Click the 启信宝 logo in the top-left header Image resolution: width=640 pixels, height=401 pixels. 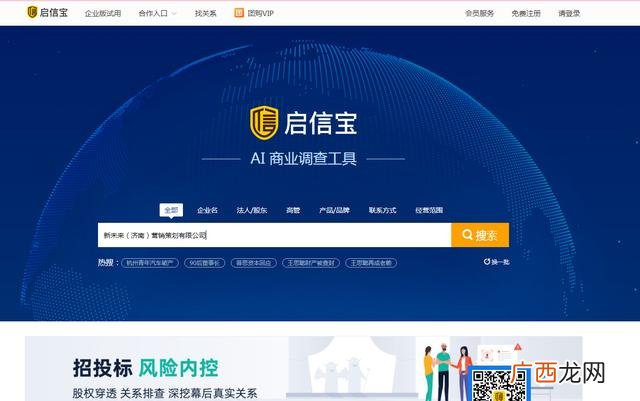click(47, 12)
